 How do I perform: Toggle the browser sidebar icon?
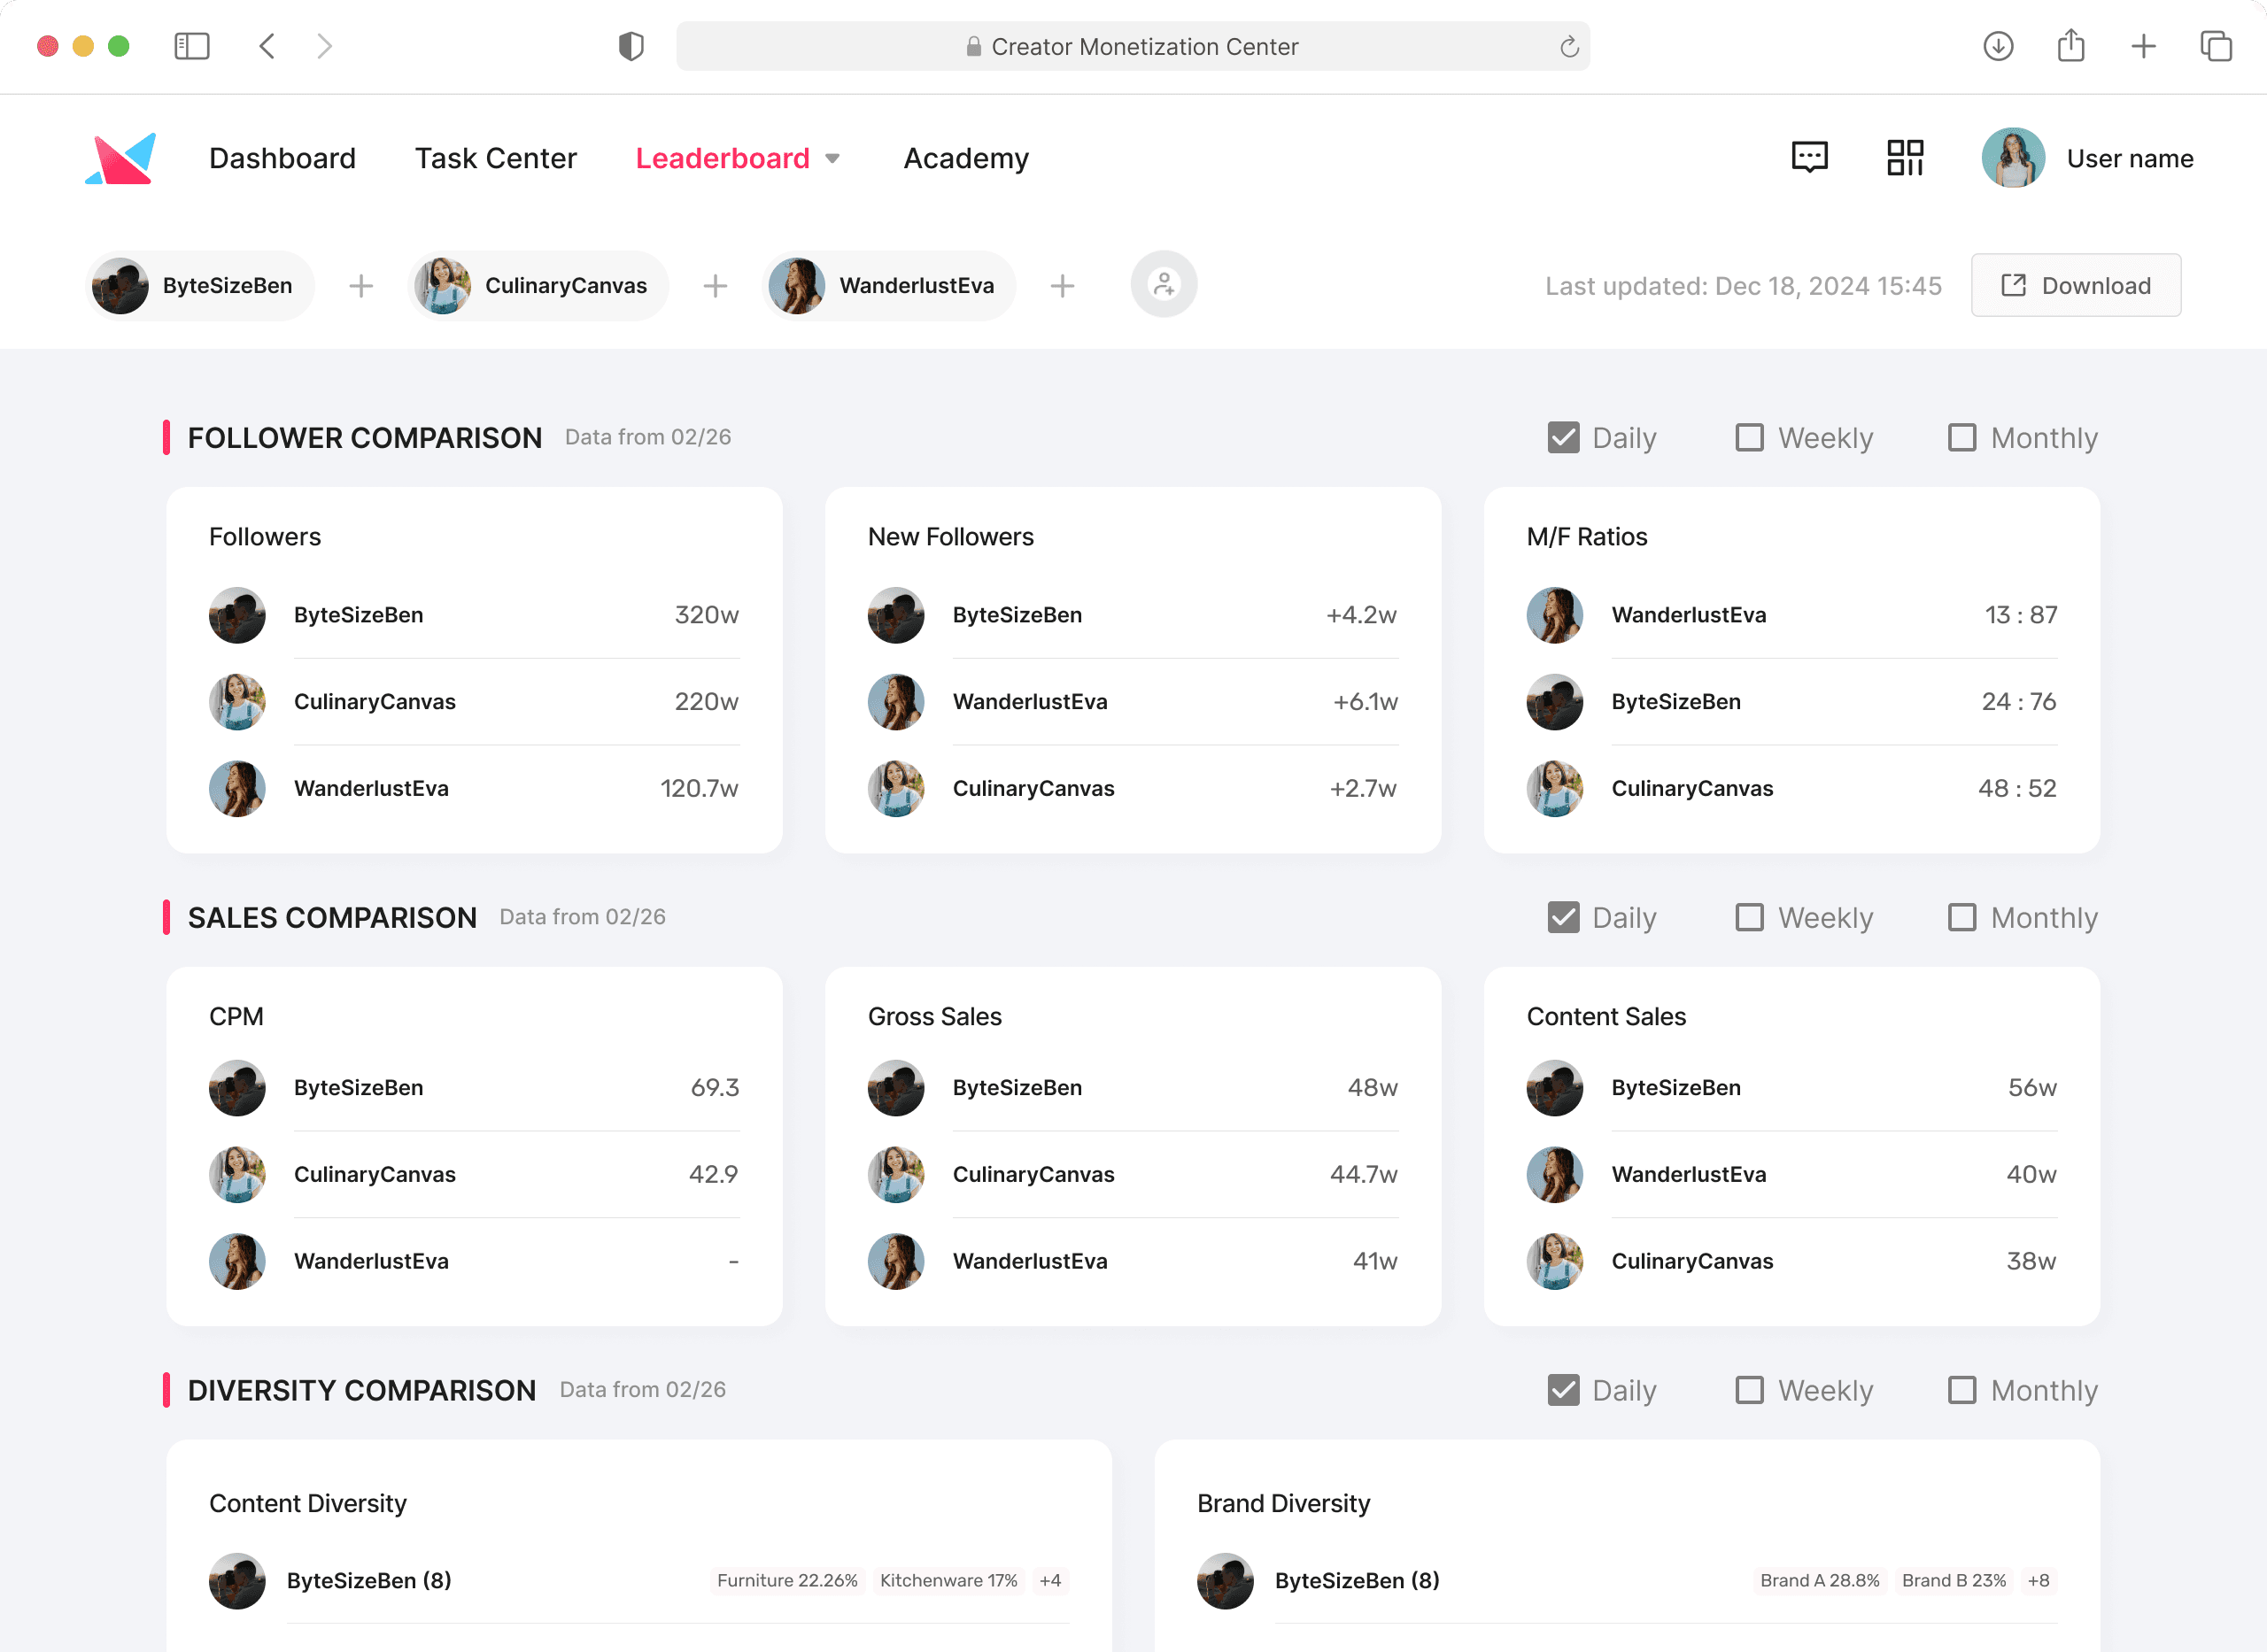pyautogui.click(x=192, y=46)
